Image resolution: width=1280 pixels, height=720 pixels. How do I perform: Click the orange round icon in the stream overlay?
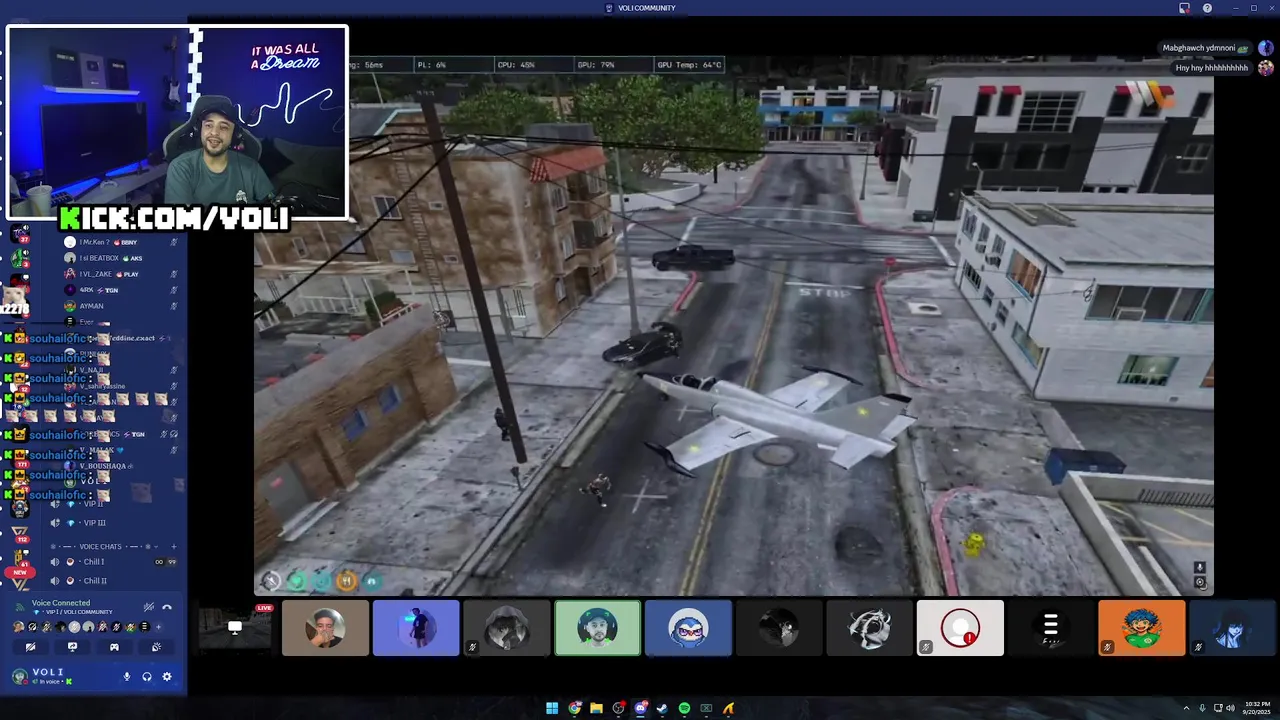tap(346, 580)
